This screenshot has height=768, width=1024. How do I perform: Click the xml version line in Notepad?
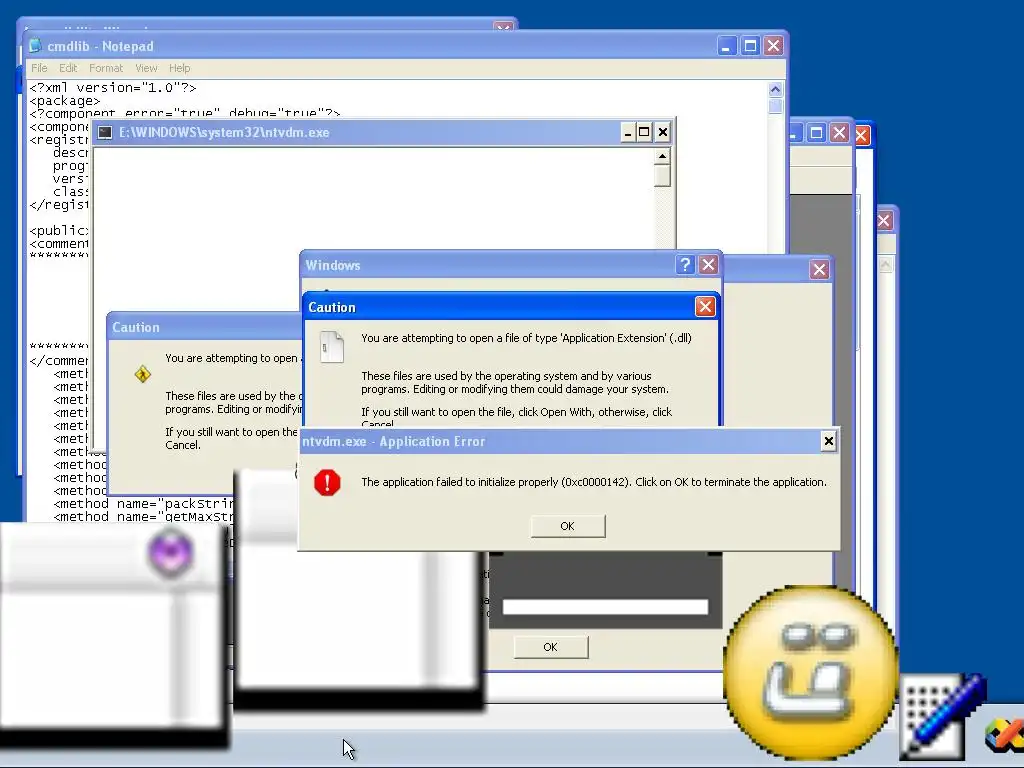tap(112, 88)
